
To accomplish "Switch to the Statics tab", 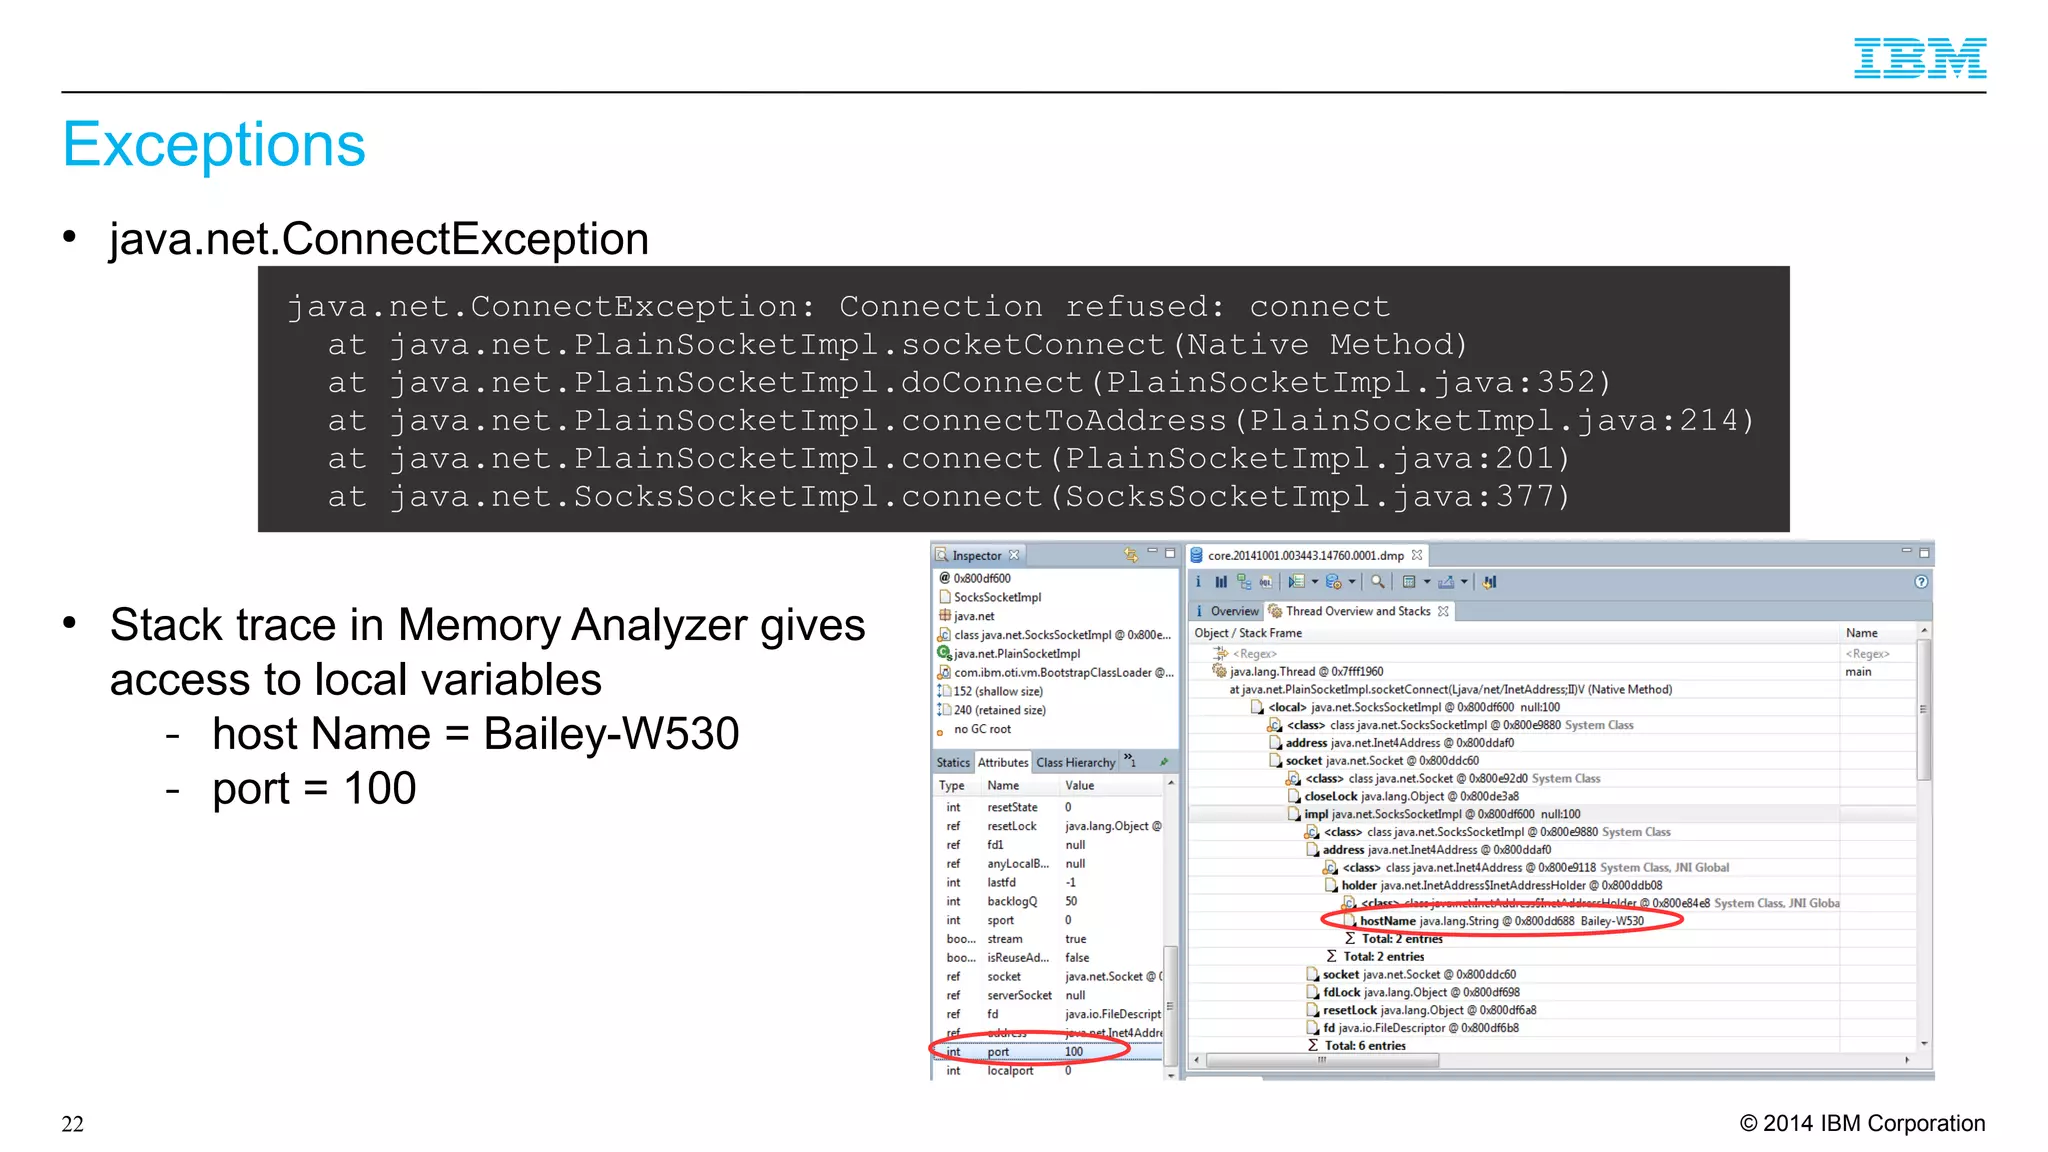I will (952, 763).
